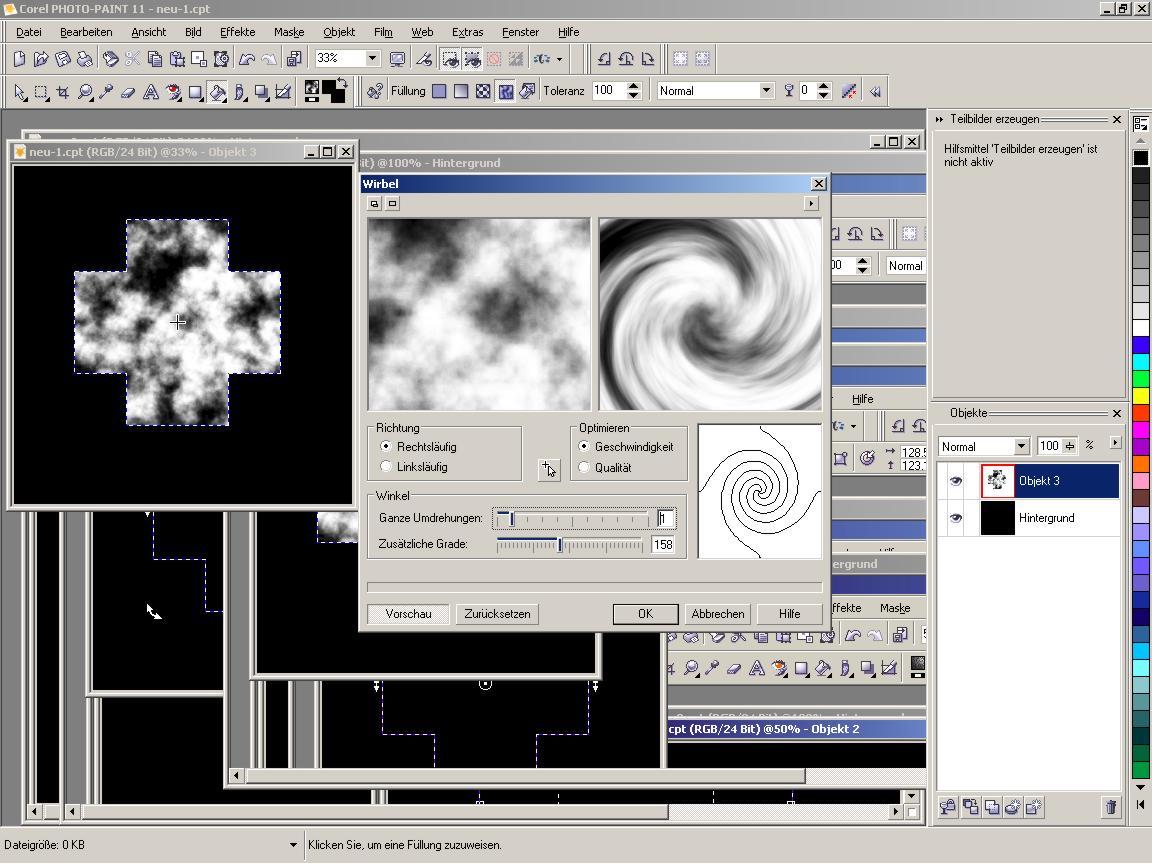Pick the Eraser tool

click(128, 92)
